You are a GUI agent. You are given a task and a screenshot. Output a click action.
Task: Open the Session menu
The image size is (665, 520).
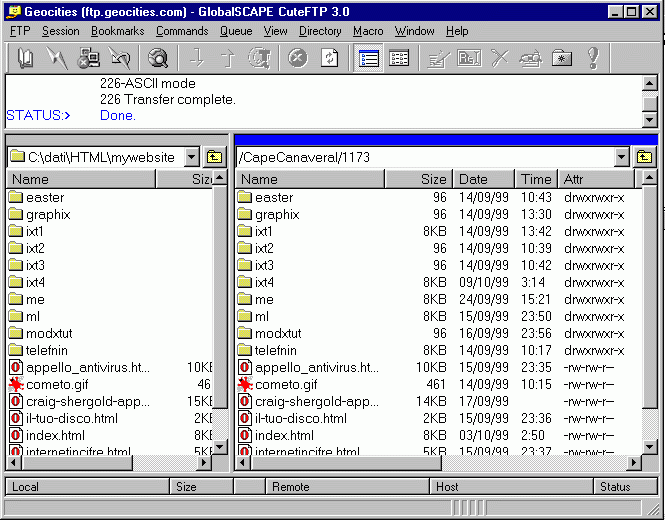pyautogui.click(x=61, y=31)
